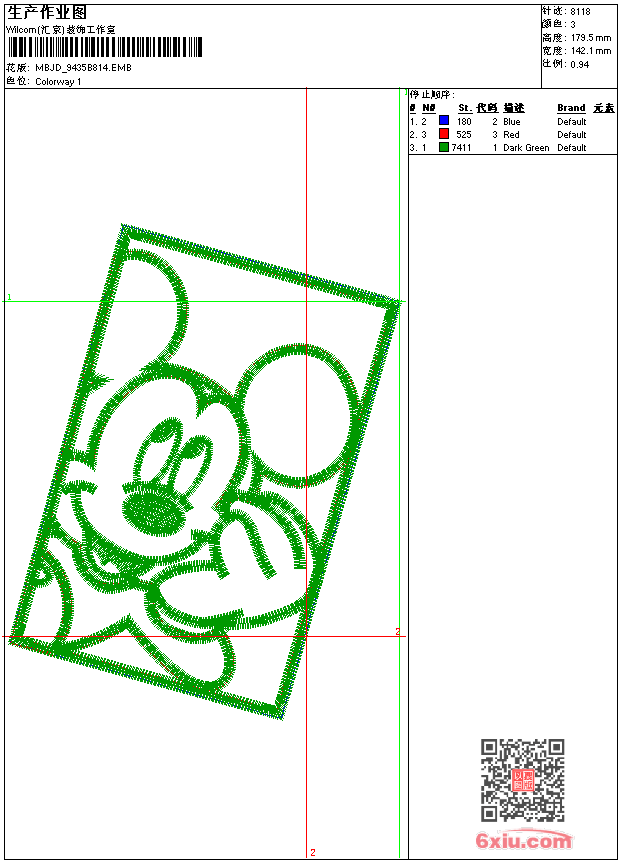Select the 'Dark Green' description text

(526, 148)
